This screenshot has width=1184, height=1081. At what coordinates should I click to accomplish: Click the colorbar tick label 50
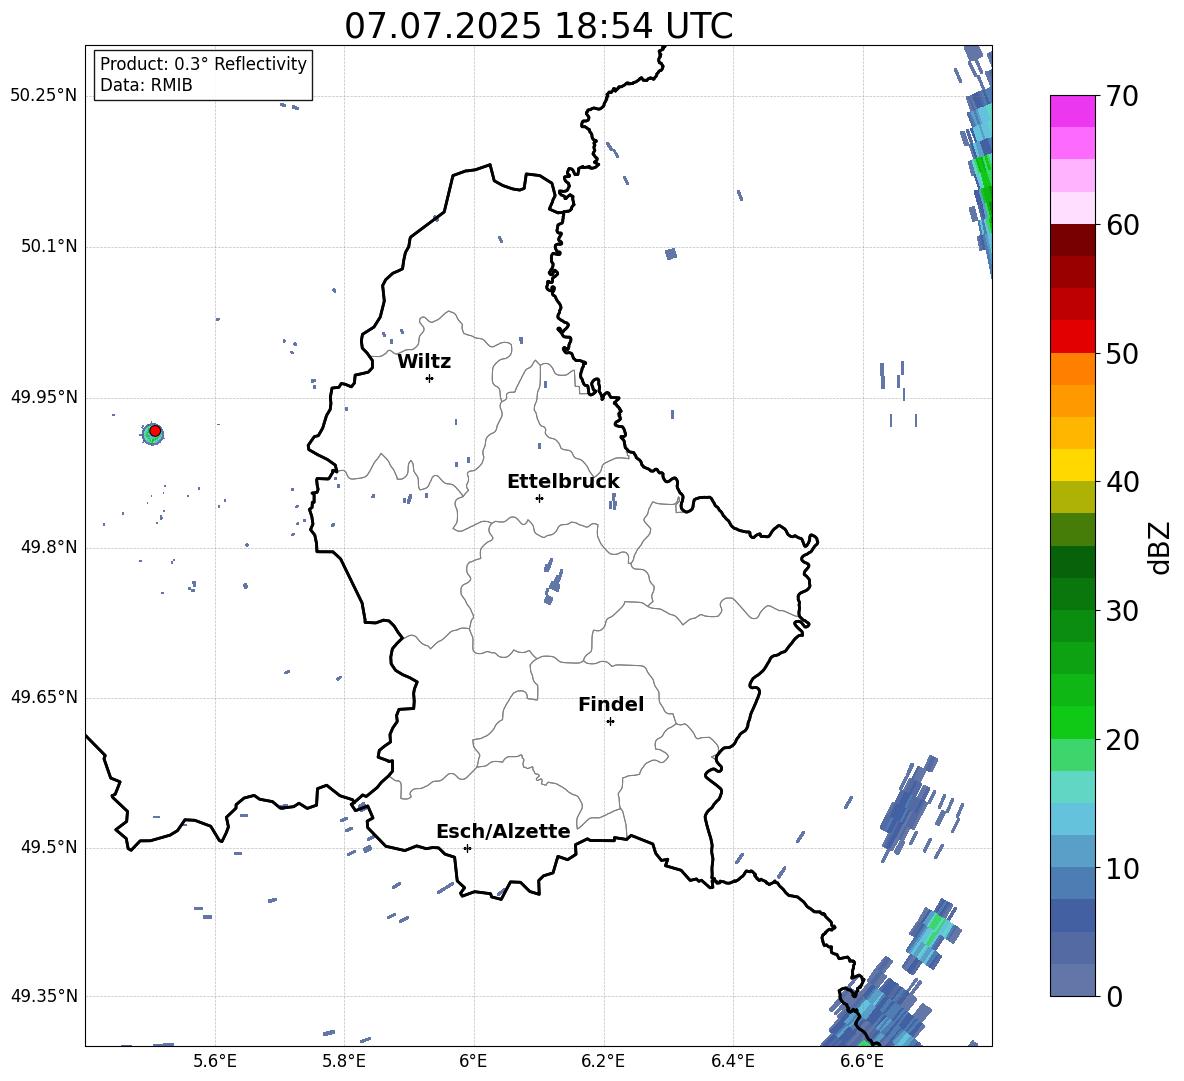click(1122, 354)
